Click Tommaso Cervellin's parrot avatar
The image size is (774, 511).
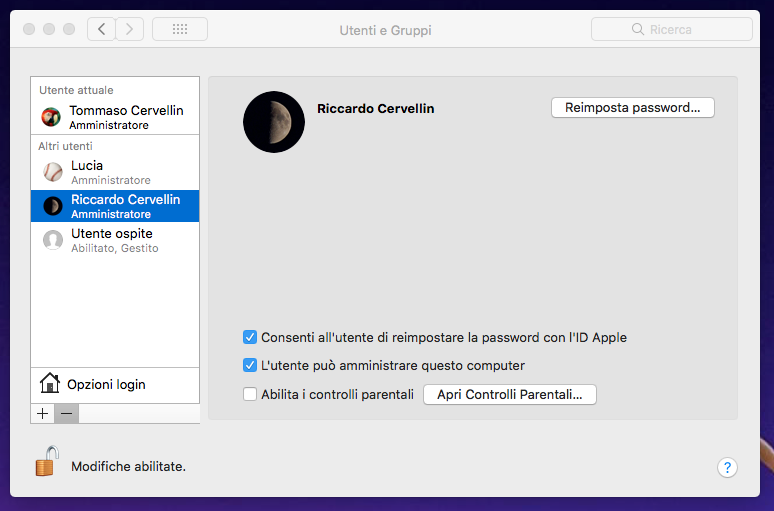tap(51, 118)
